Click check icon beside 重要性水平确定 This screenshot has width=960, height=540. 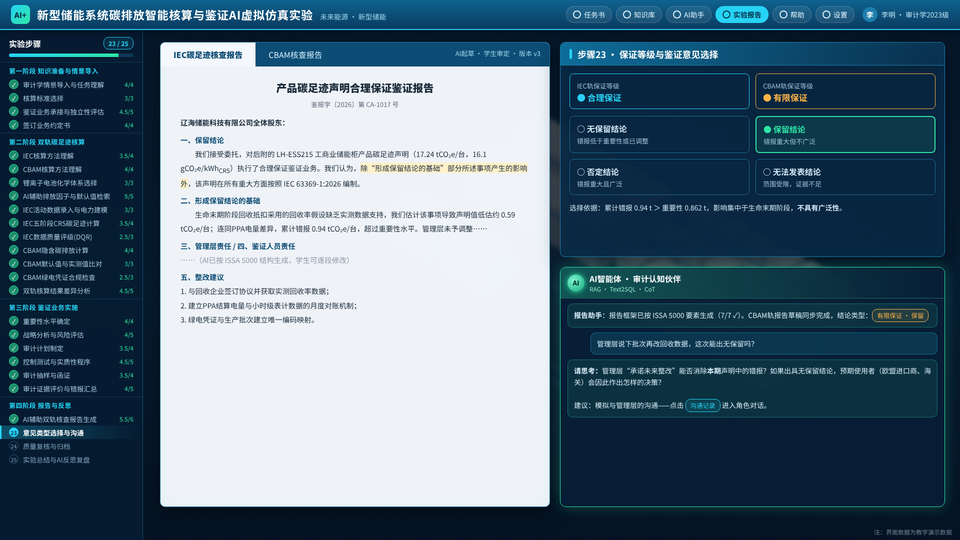click(x=13, y=321)
